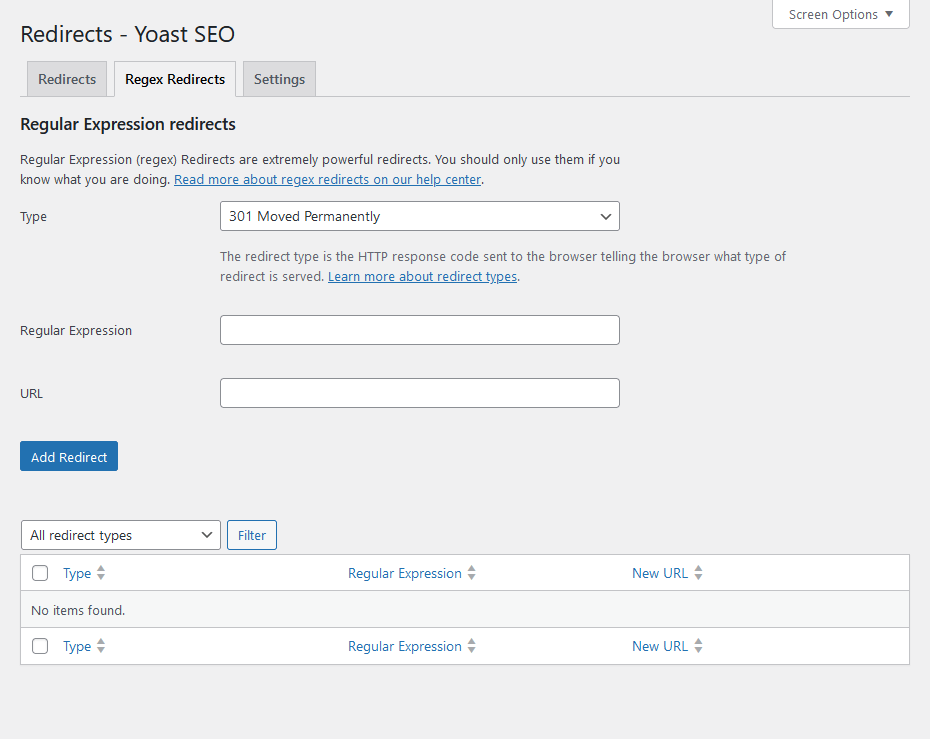Screen dimensions: 930x739
Task: Click the "Regular Expression redirects" heading
Action: (x=128, y=124)
